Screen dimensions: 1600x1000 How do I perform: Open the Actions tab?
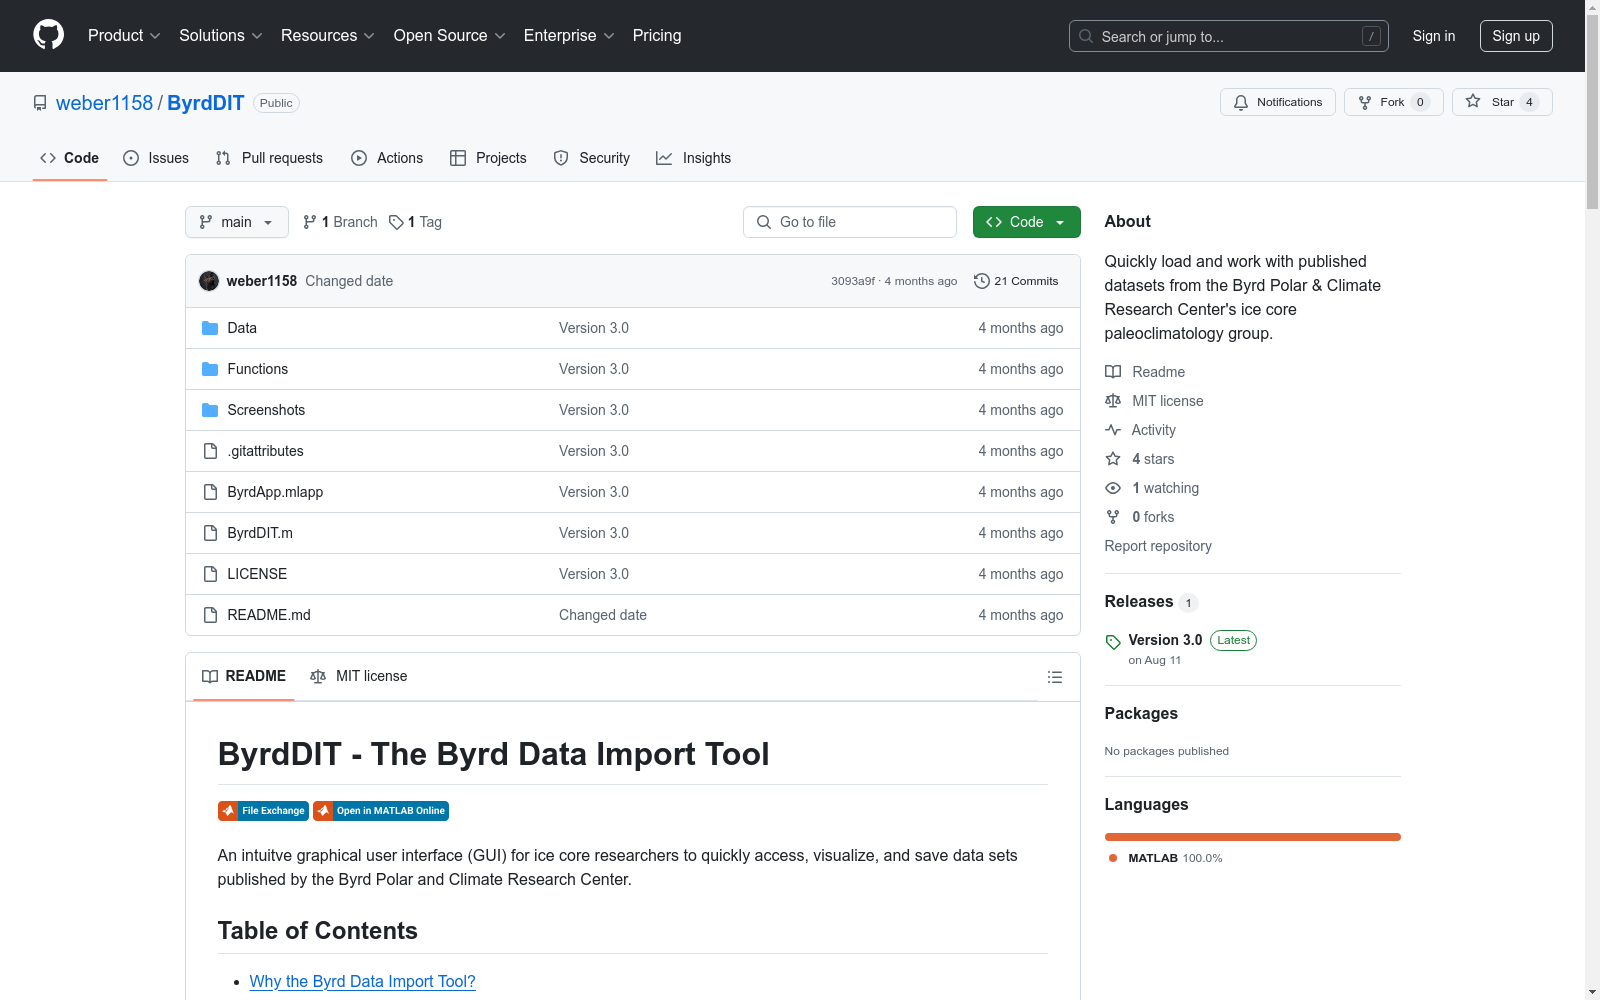[387, 158]
